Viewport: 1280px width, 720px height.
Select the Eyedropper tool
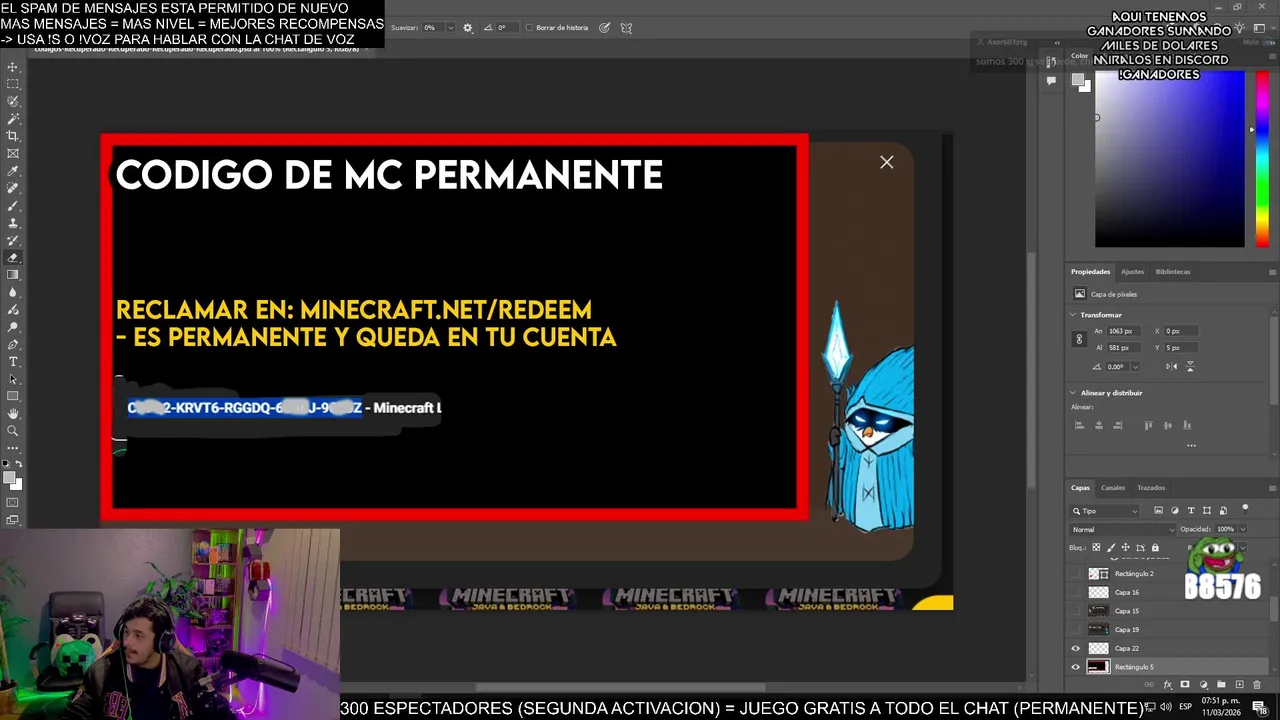click(x=13, y=170)
